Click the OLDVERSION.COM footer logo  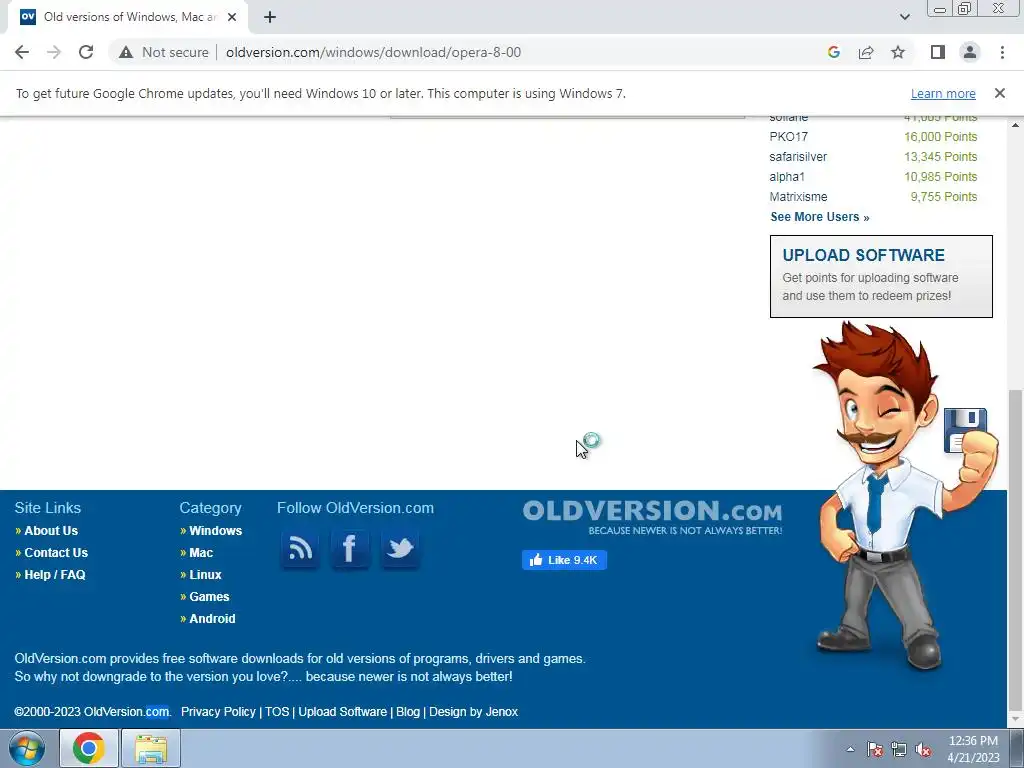click(652, 517)
